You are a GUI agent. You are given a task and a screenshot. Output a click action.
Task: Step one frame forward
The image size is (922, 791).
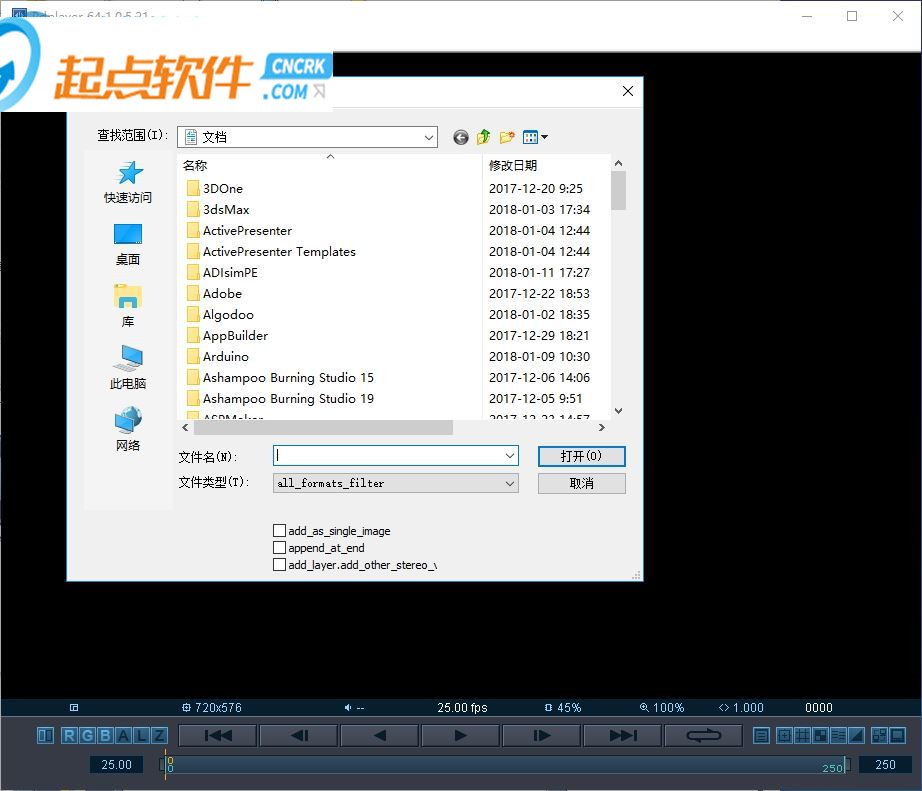point(542,735)
